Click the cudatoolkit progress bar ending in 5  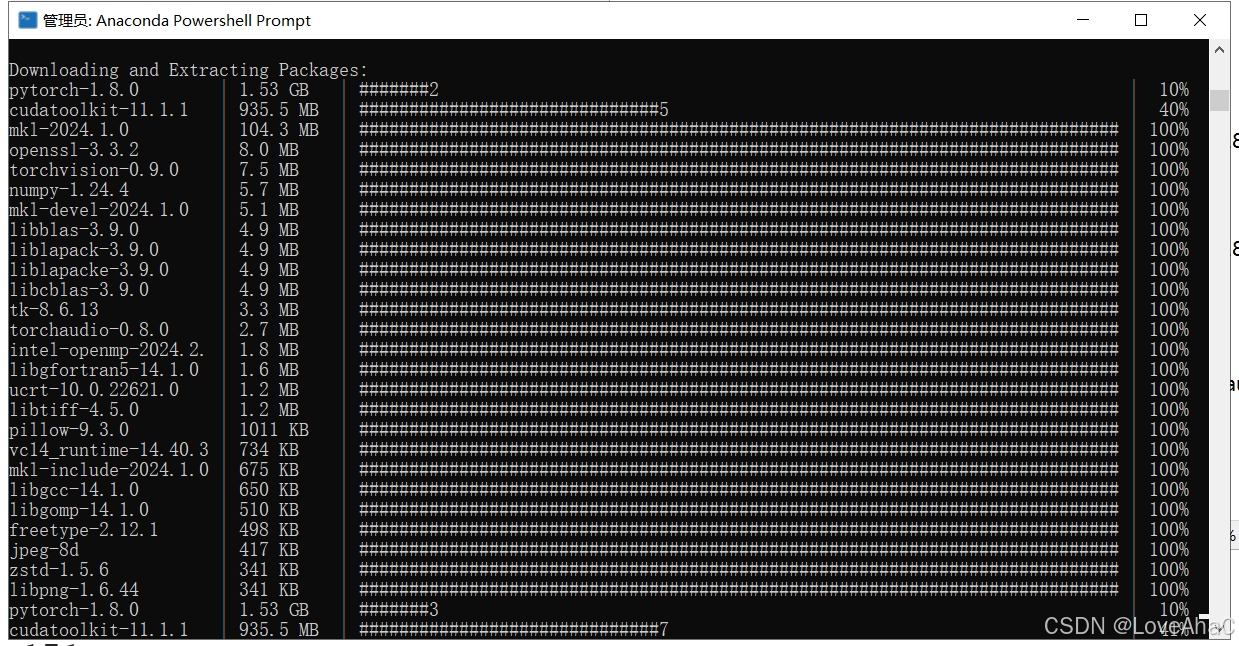pyautogui.click(x=514, y=110)
